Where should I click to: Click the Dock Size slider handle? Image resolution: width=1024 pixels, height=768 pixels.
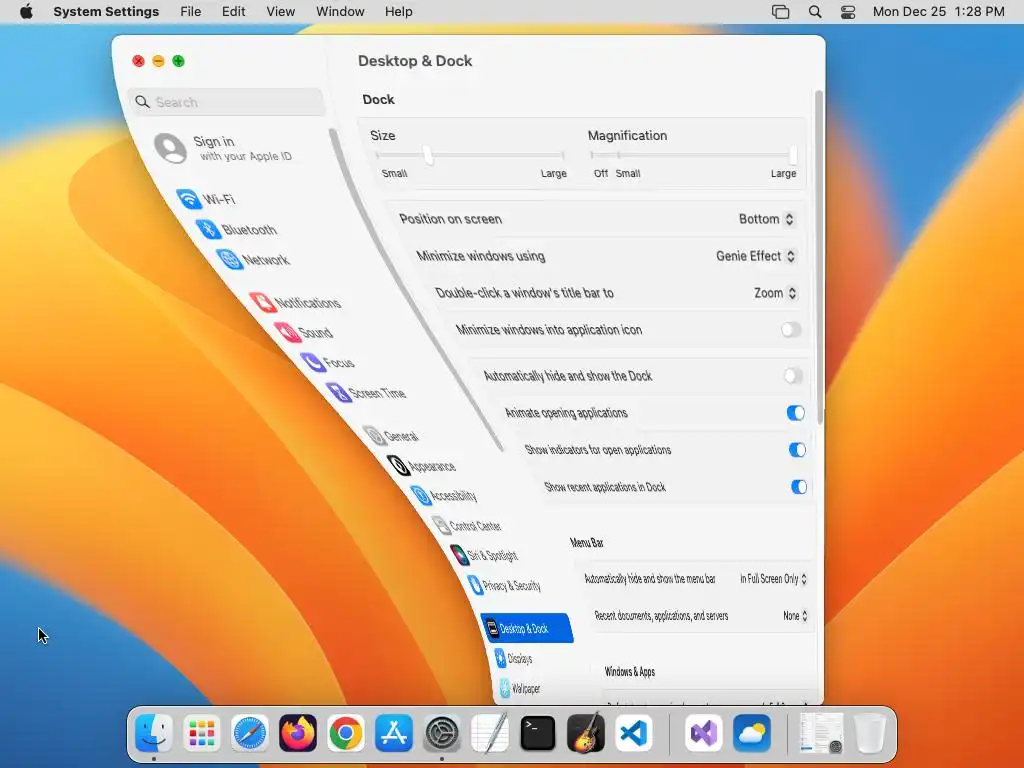tap(428, 155)
